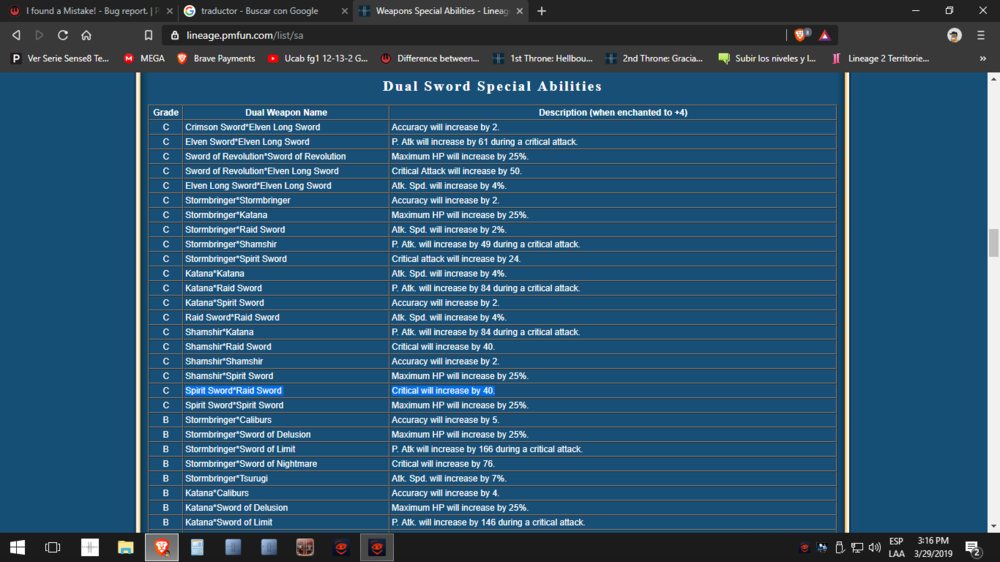The height and width of the screenshot is (562, 1000).
Task: Open a new tab with plus icon
Action: (x=542, y=11)
